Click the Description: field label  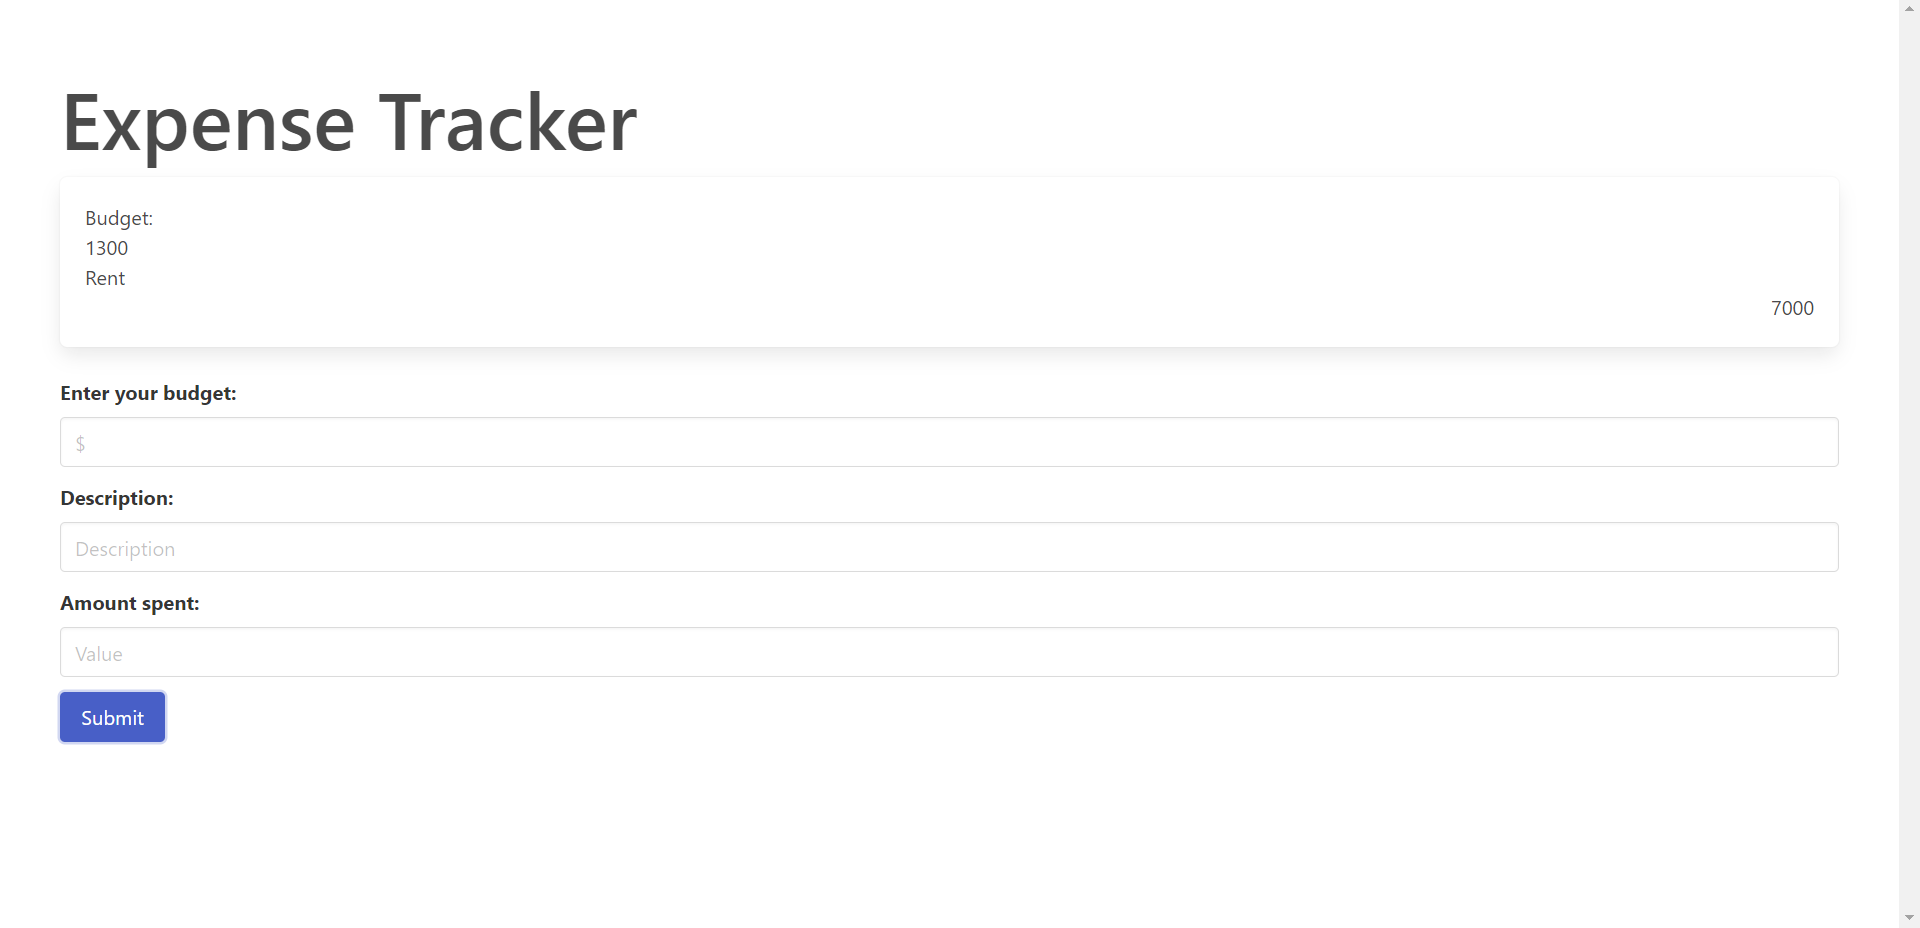(x=117, y=498)
